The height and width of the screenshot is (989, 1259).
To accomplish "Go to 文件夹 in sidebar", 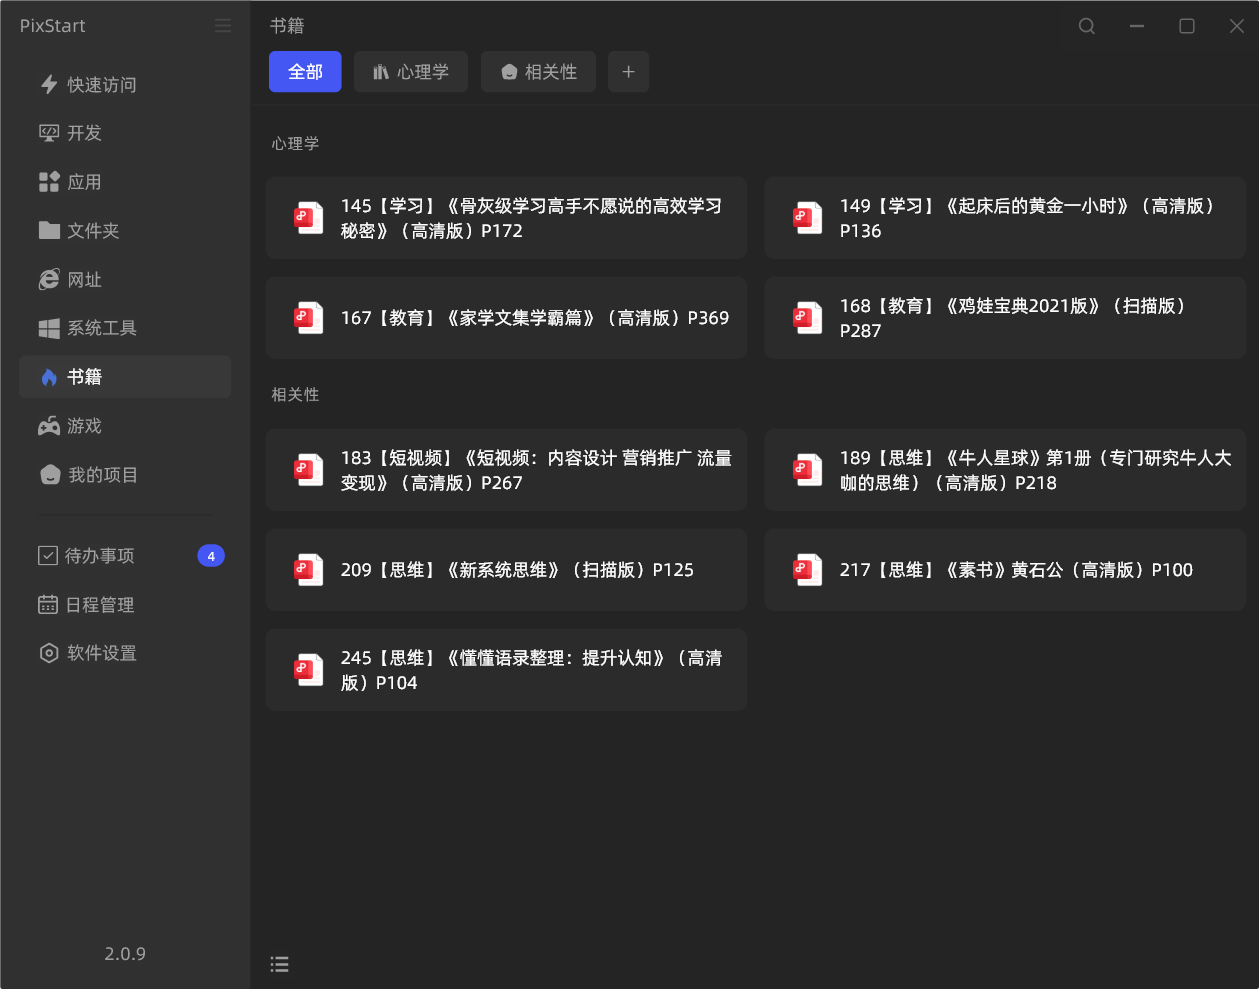I will (x=125, y=231).
